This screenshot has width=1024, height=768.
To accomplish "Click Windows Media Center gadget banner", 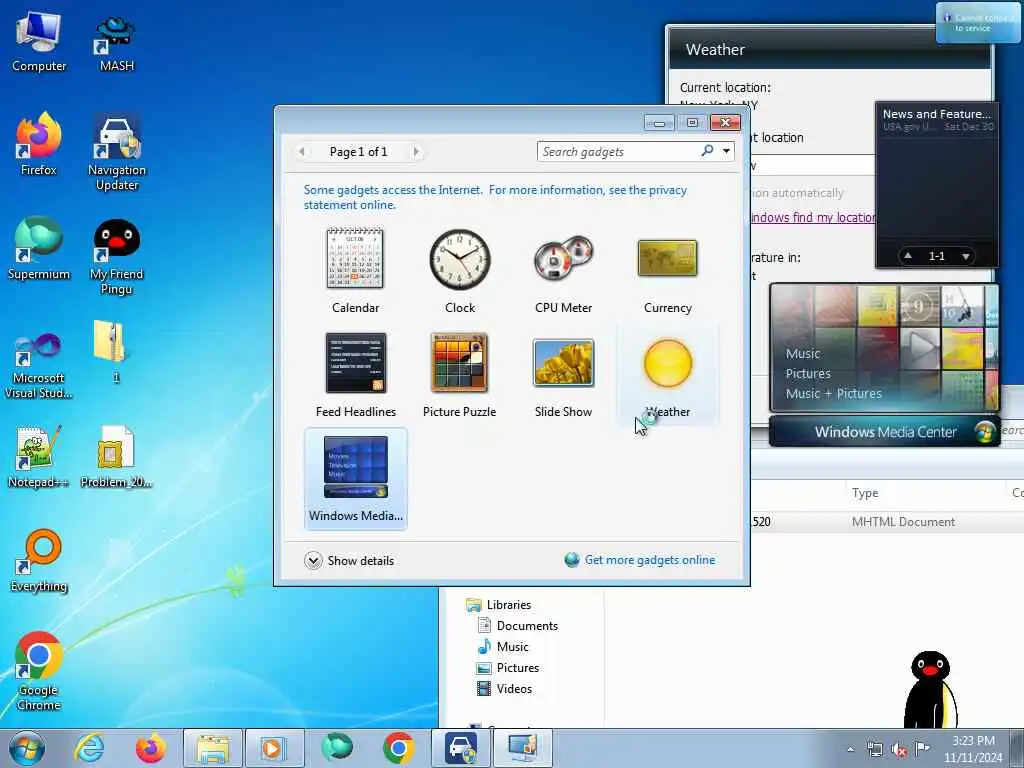I will pos(884,432).
